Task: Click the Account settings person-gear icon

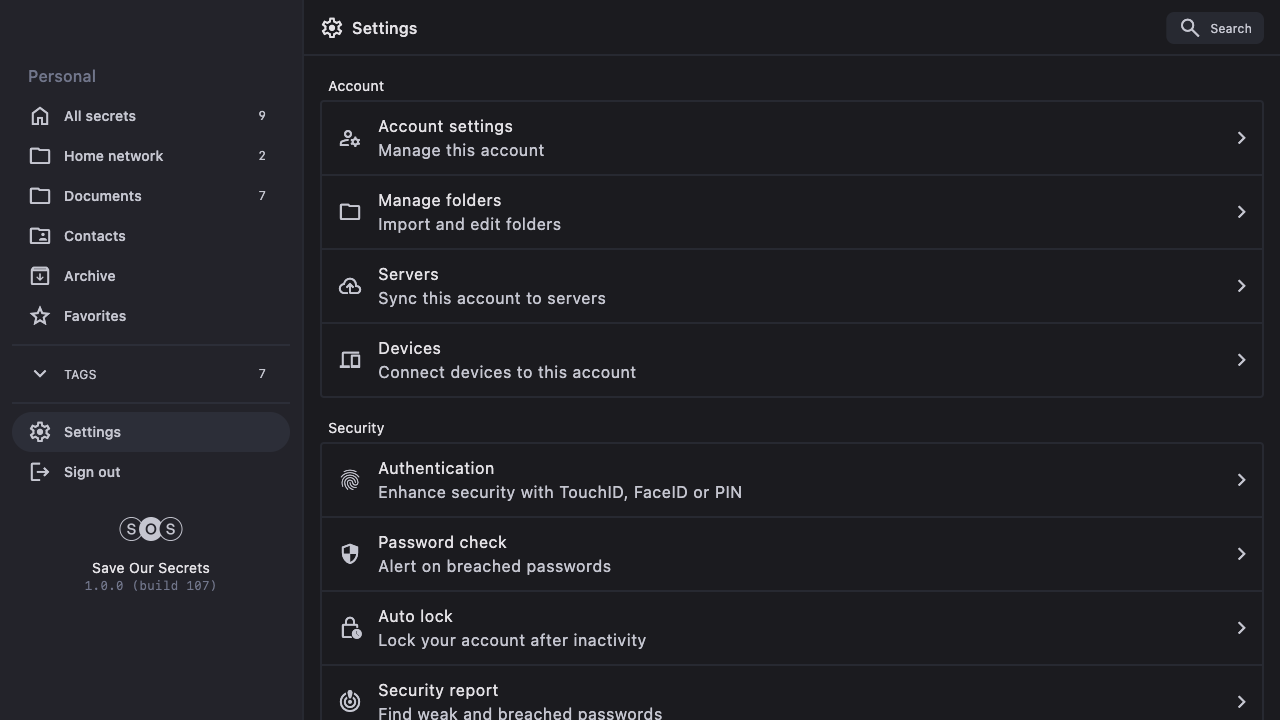Action: [x=350, y=138]
